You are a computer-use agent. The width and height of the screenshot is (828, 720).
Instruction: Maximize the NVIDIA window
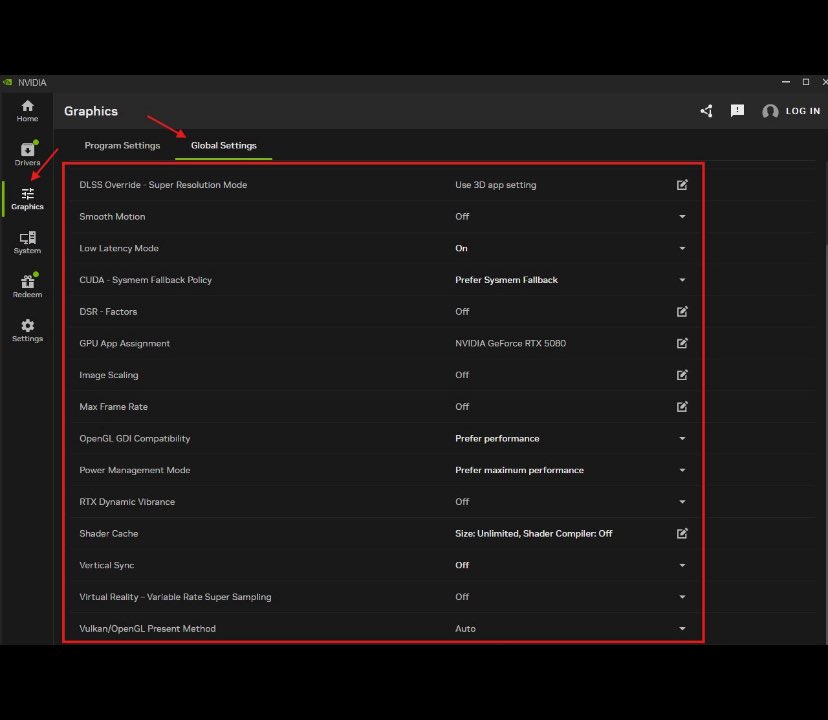(805, 82)
